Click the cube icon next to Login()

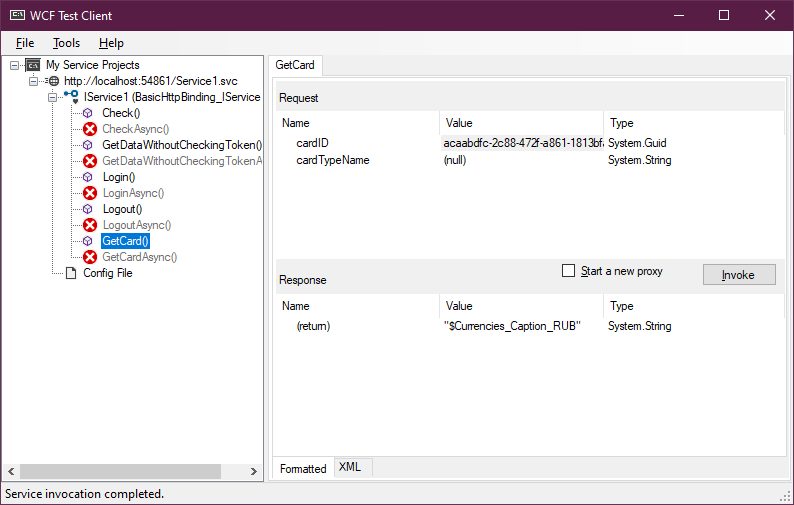pos(89,177)
